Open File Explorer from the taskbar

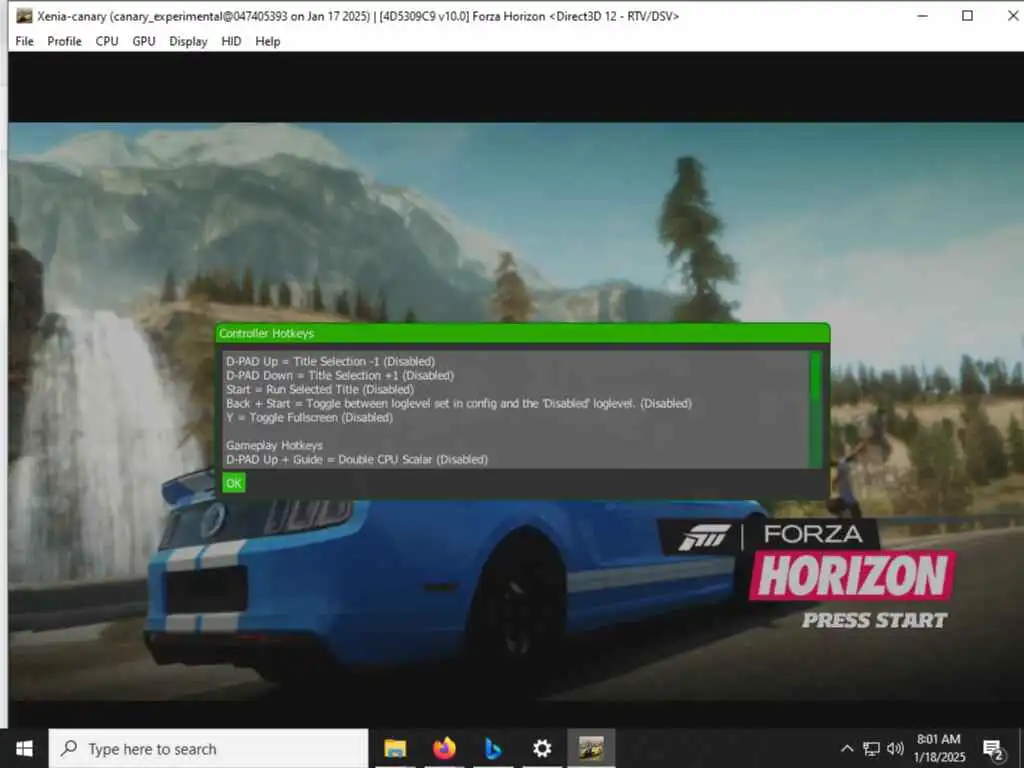395,748
